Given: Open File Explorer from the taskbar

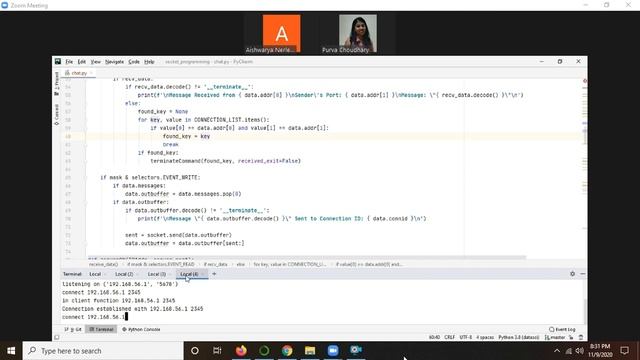Looking at the screenshot, I should point(310,351).
